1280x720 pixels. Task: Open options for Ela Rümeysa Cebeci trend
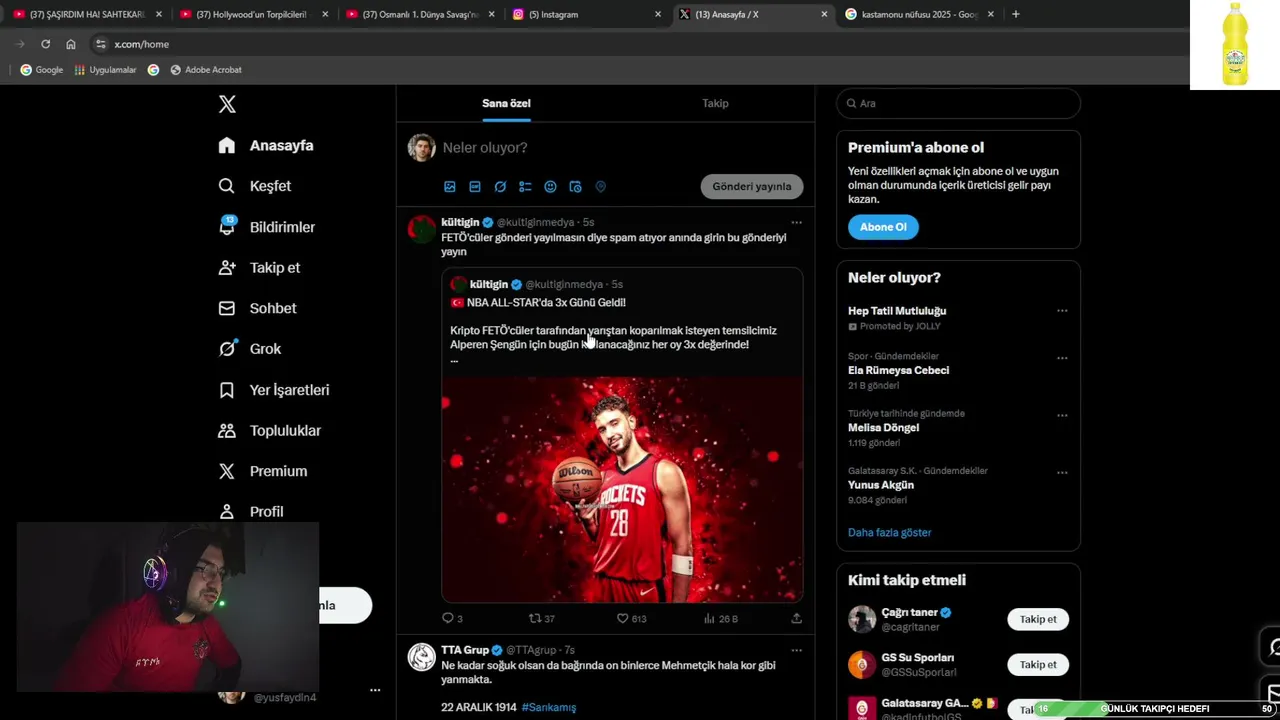pos(1062,358)
